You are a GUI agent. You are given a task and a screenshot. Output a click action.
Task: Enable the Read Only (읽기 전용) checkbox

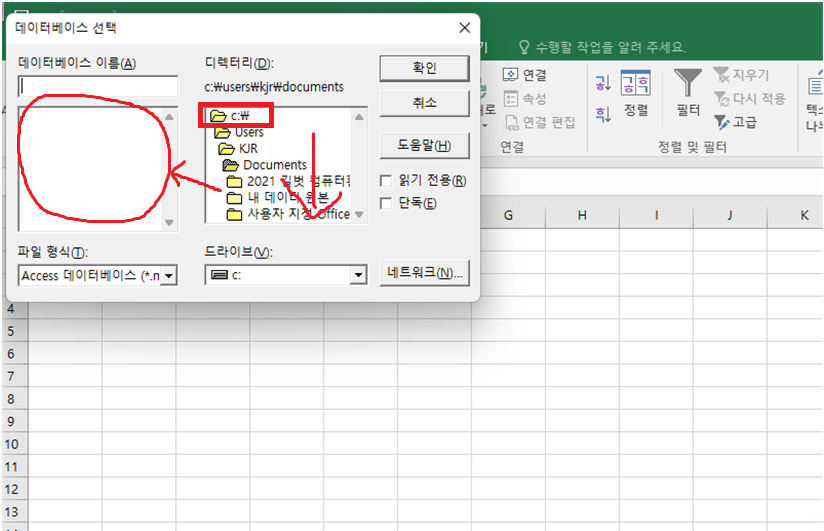[386, 181]
